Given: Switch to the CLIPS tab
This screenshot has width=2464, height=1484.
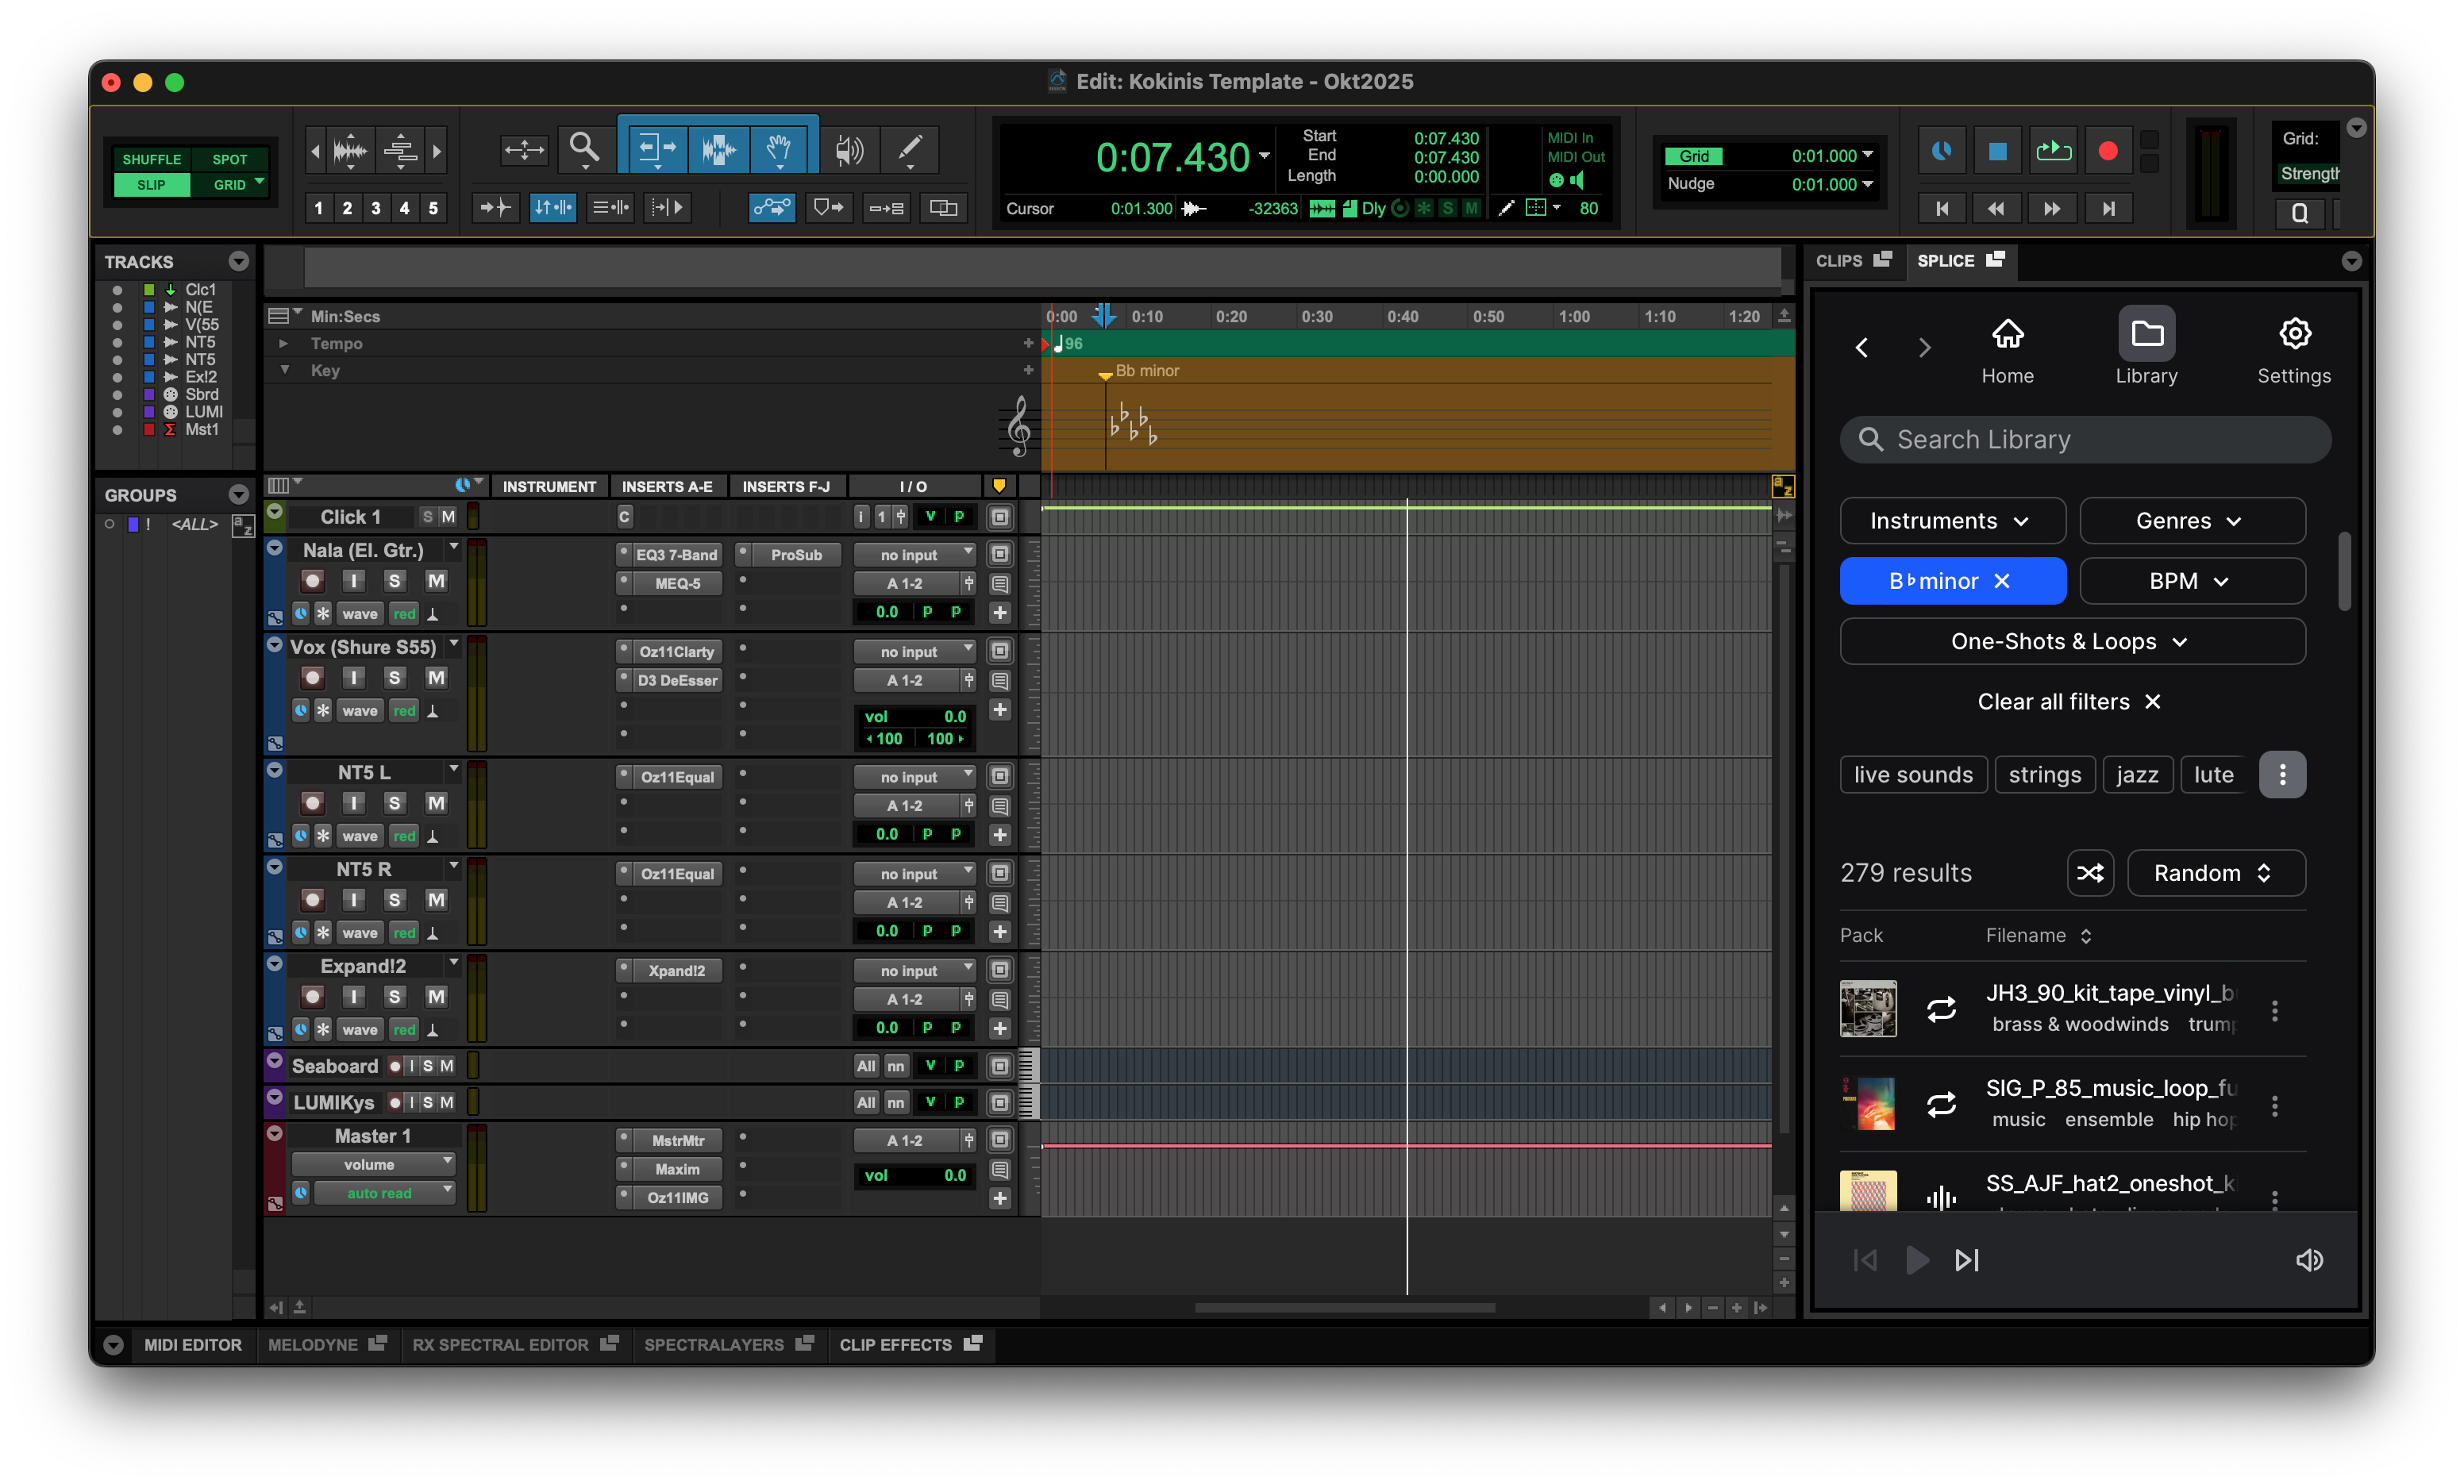Looking at the screenshot, I should click(1841, 260).
